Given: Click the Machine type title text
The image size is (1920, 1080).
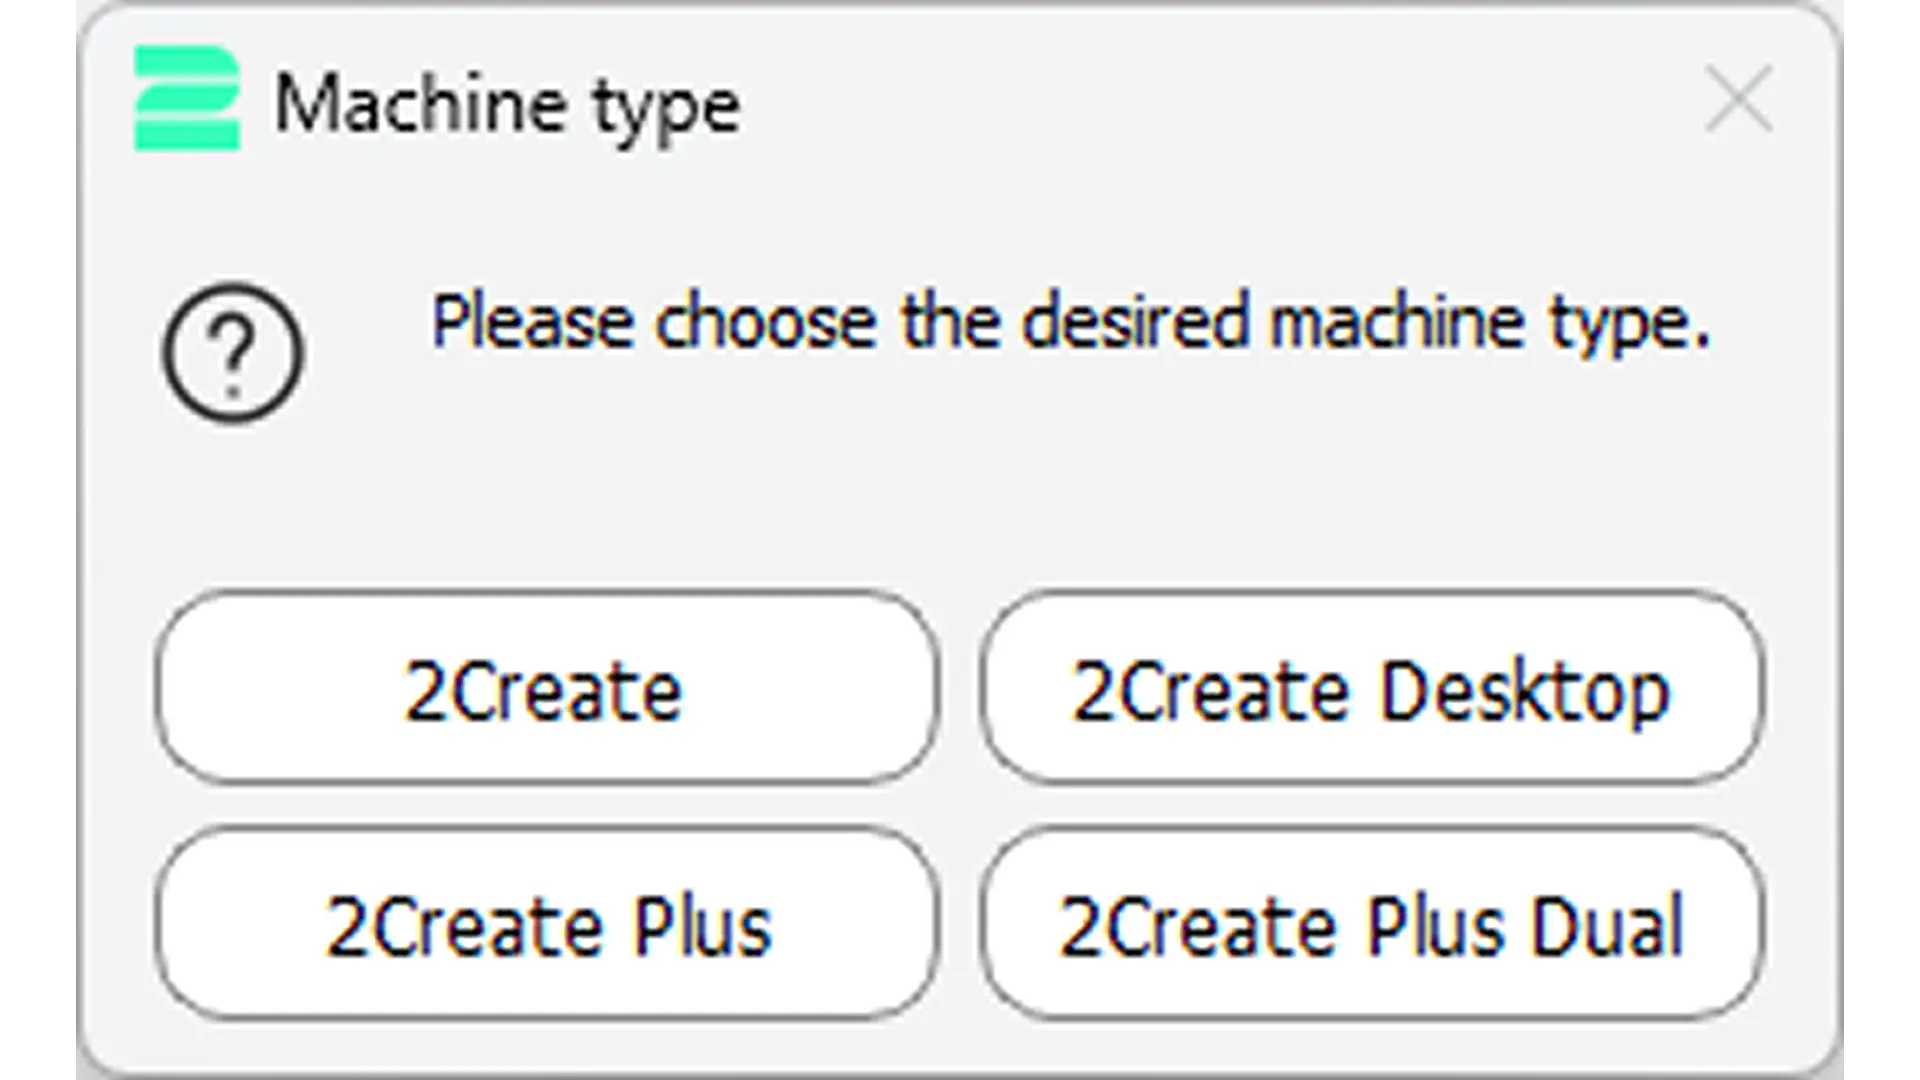Looking at the screenshot, I should [x=508, y=106].
